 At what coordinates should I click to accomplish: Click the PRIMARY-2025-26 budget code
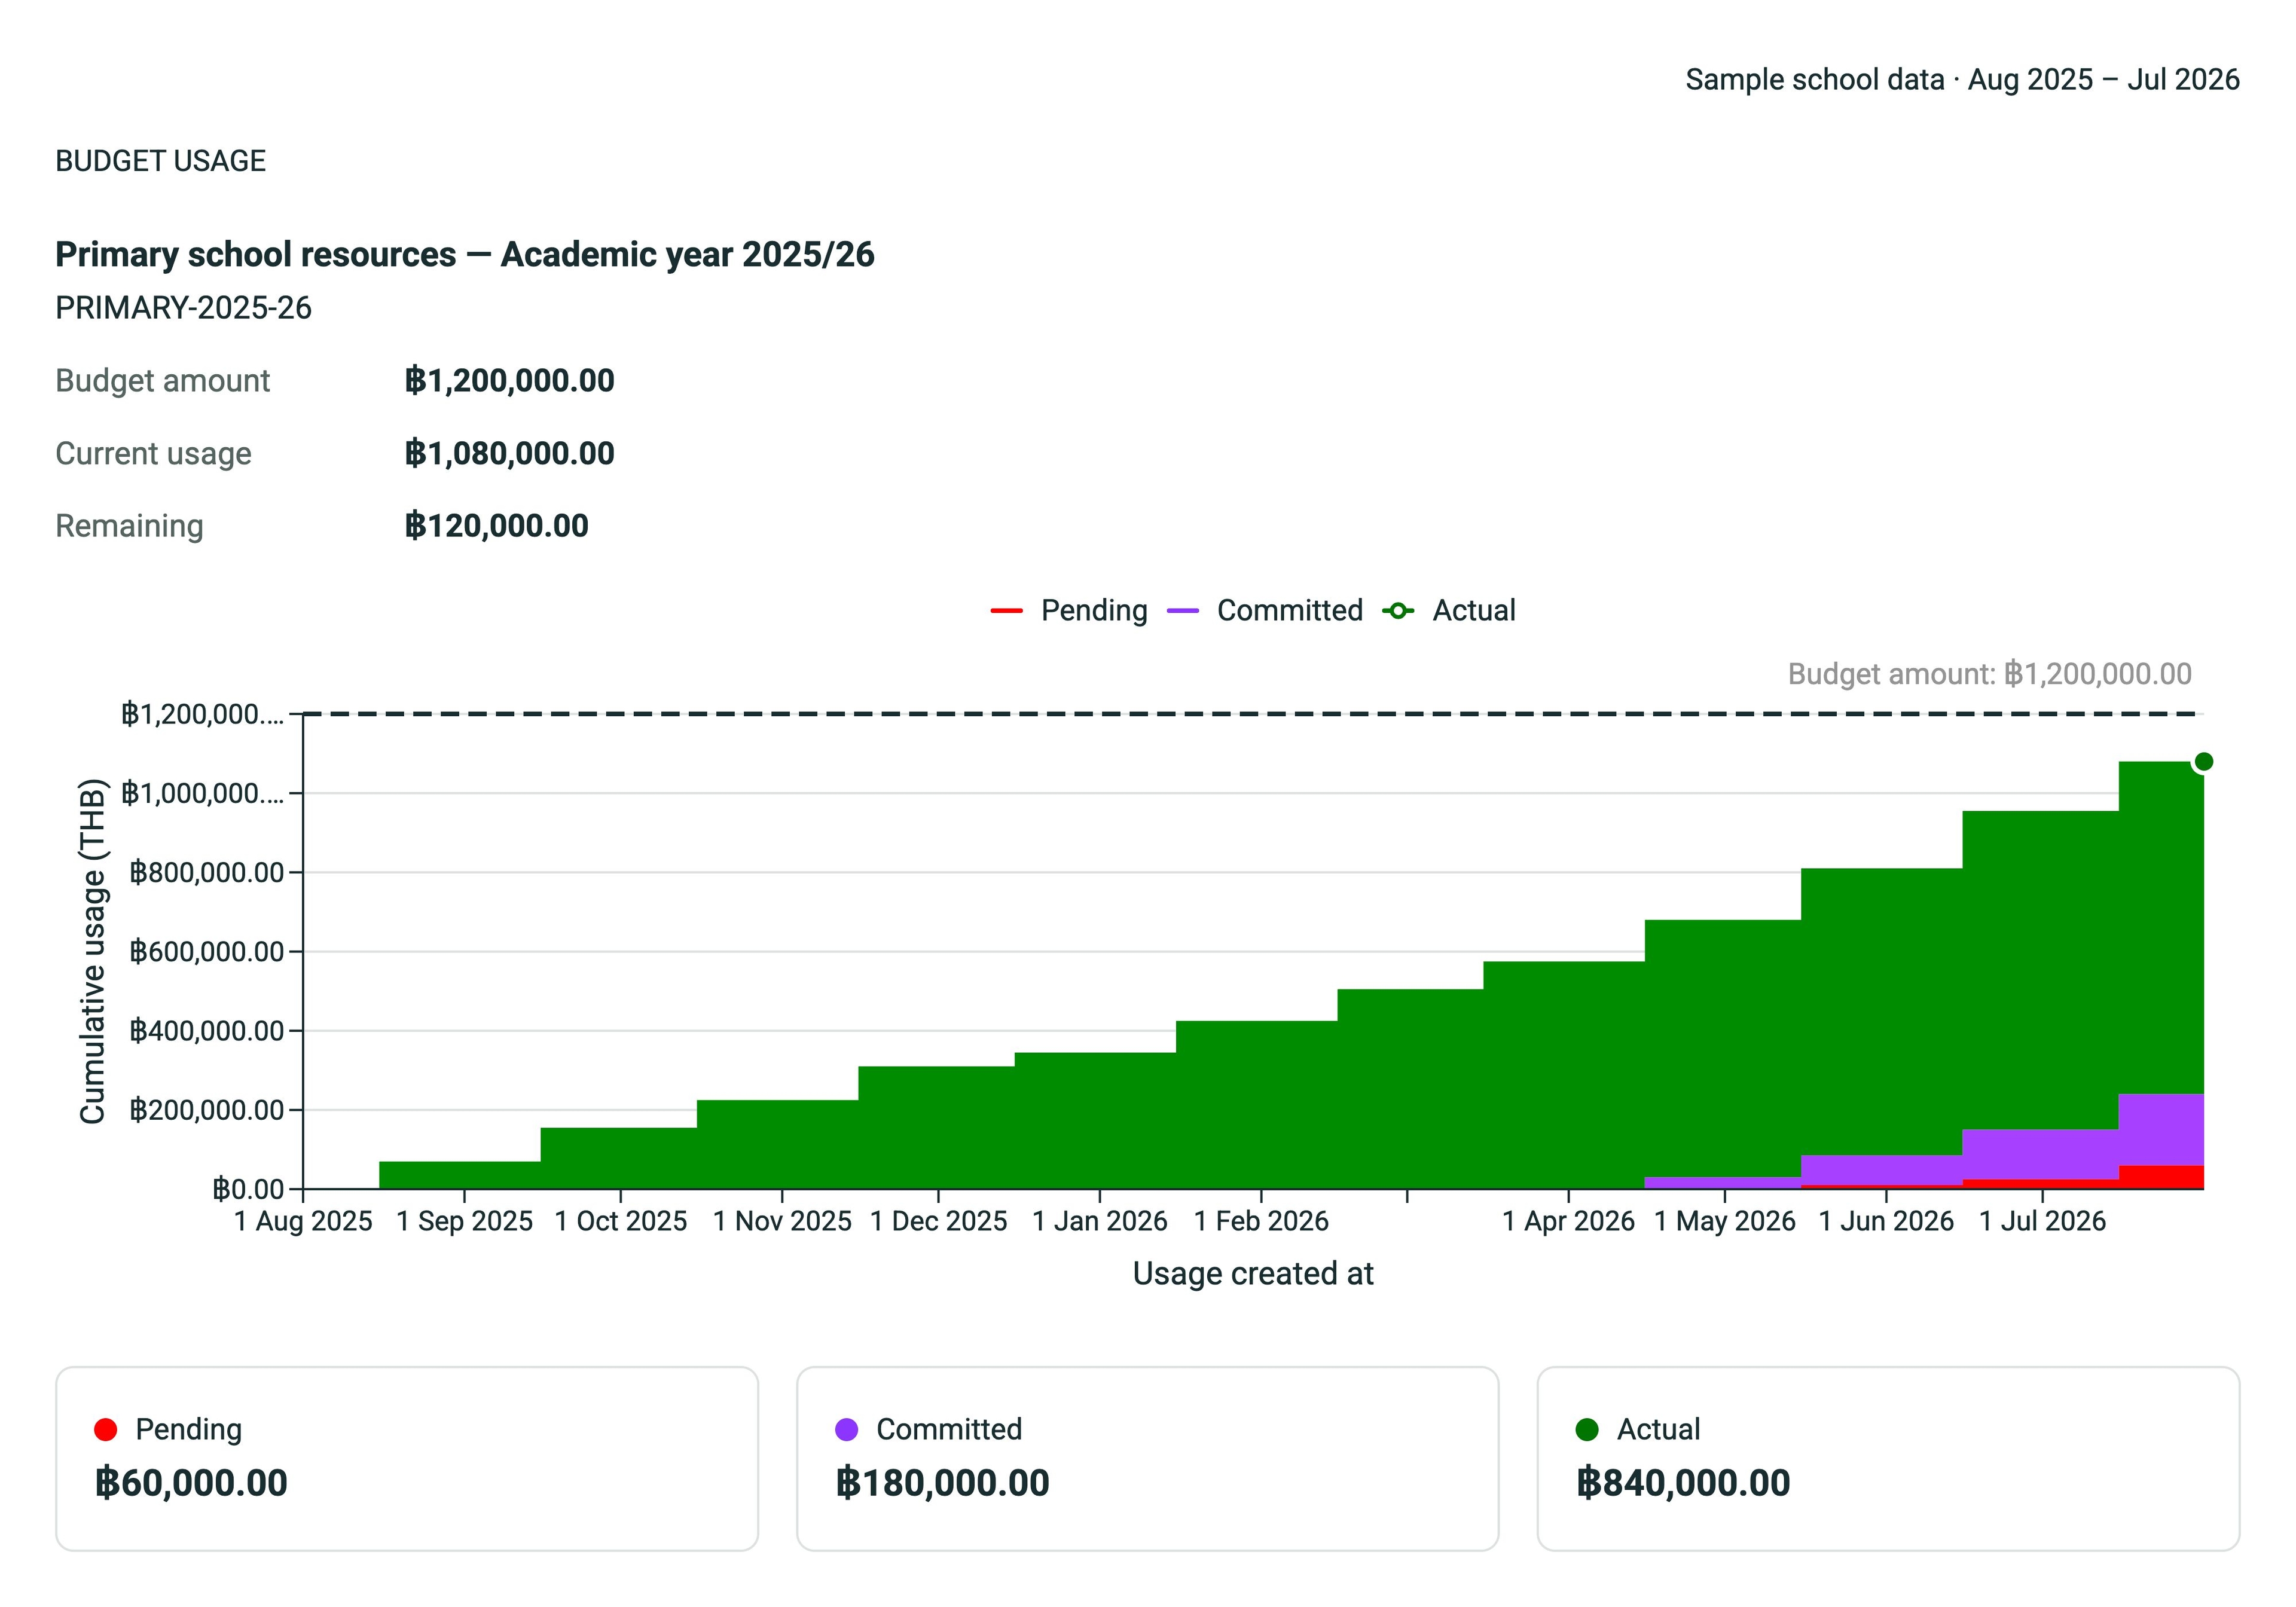[x=183, y=307]
